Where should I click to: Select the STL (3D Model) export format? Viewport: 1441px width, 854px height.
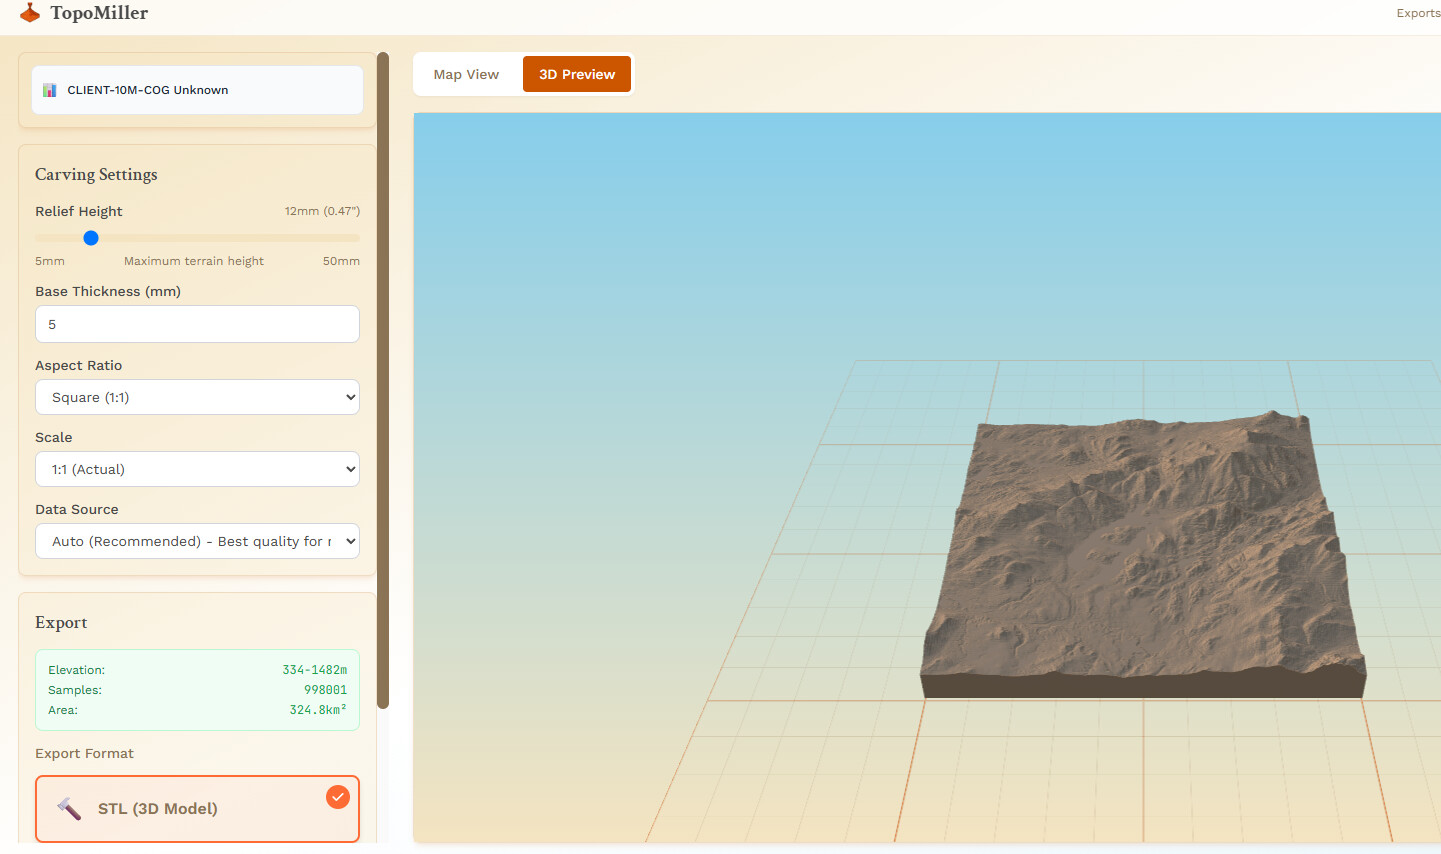coord(197,809)
